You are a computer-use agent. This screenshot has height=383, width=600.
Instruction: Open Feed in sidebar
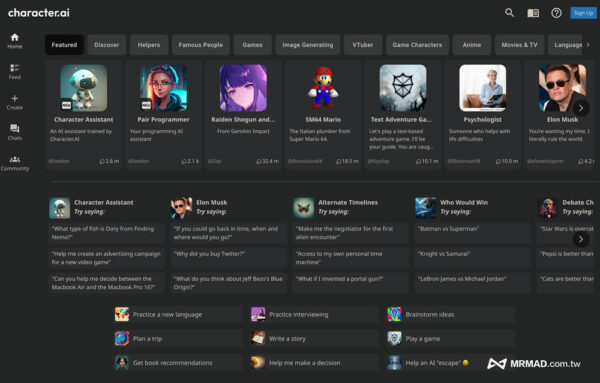click(15, 72)
